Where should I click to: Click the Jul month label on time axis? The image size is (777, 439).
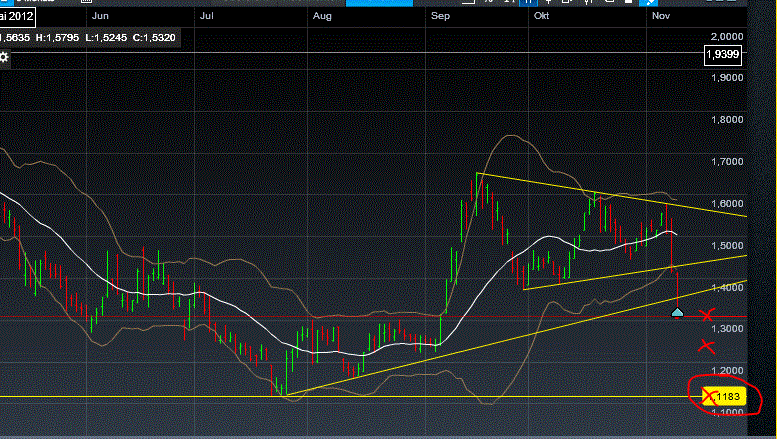208,16
